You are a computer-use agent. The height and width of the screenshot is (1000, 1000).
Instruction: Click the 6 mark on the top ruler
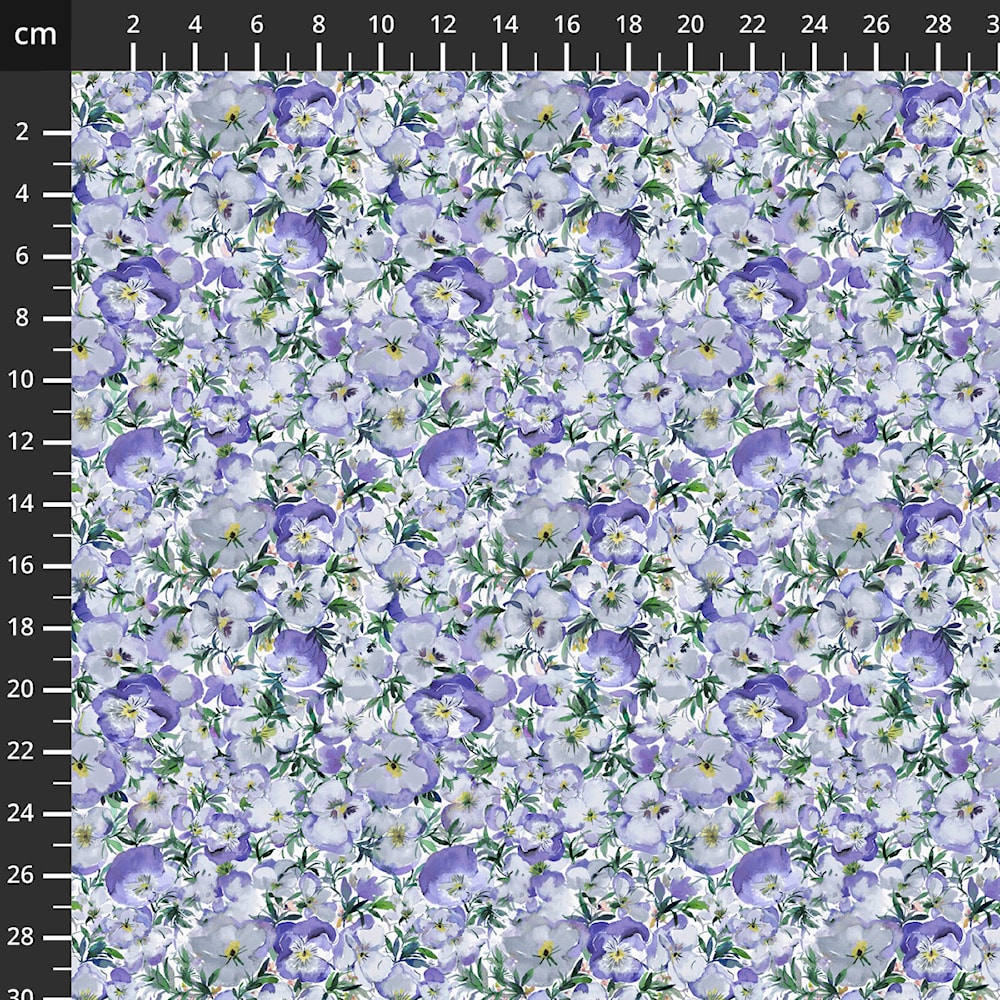(257, 26)
